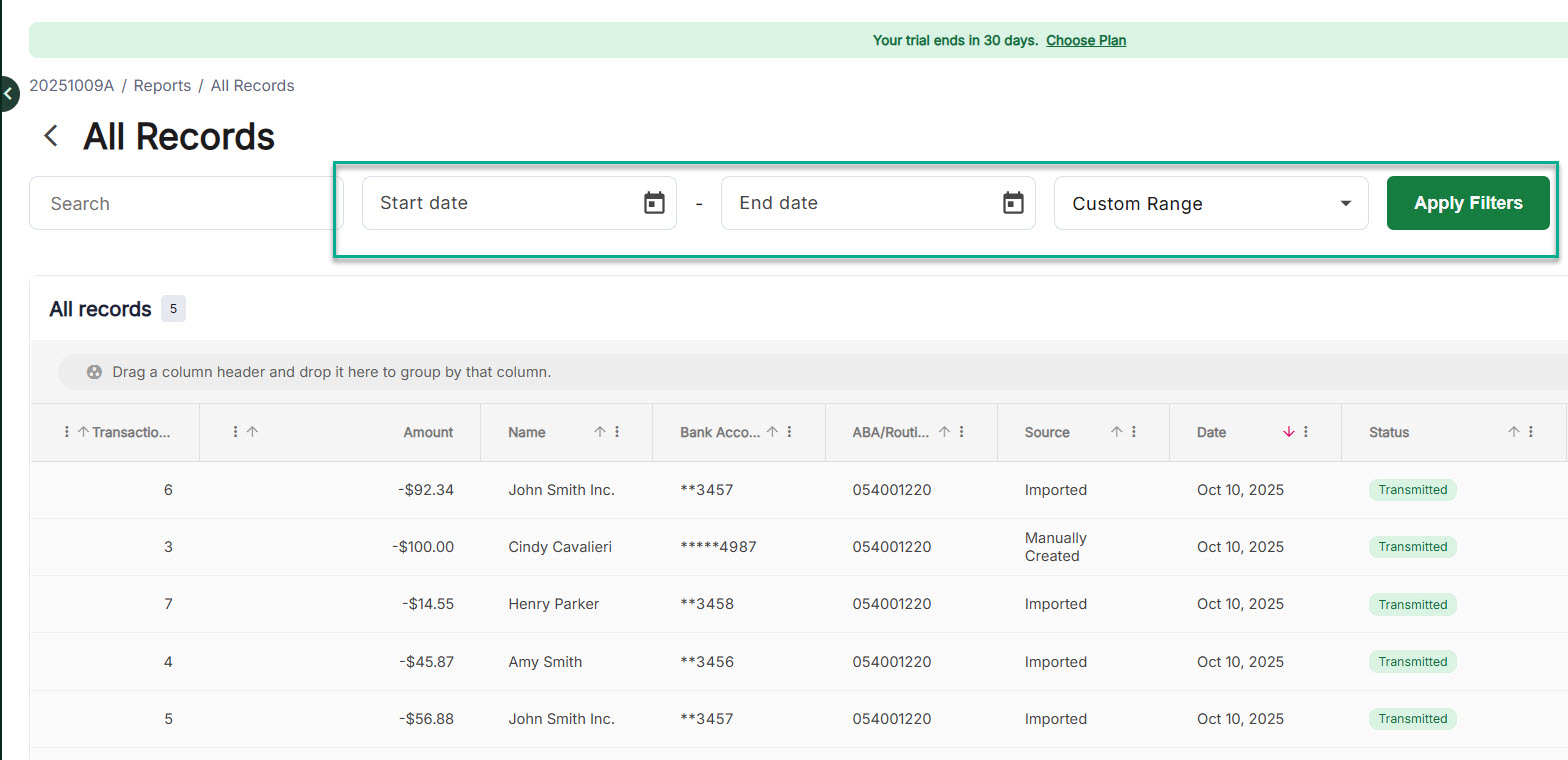
Task: Open ABA/Routing column three-dot menu
Action: (962, 432)
